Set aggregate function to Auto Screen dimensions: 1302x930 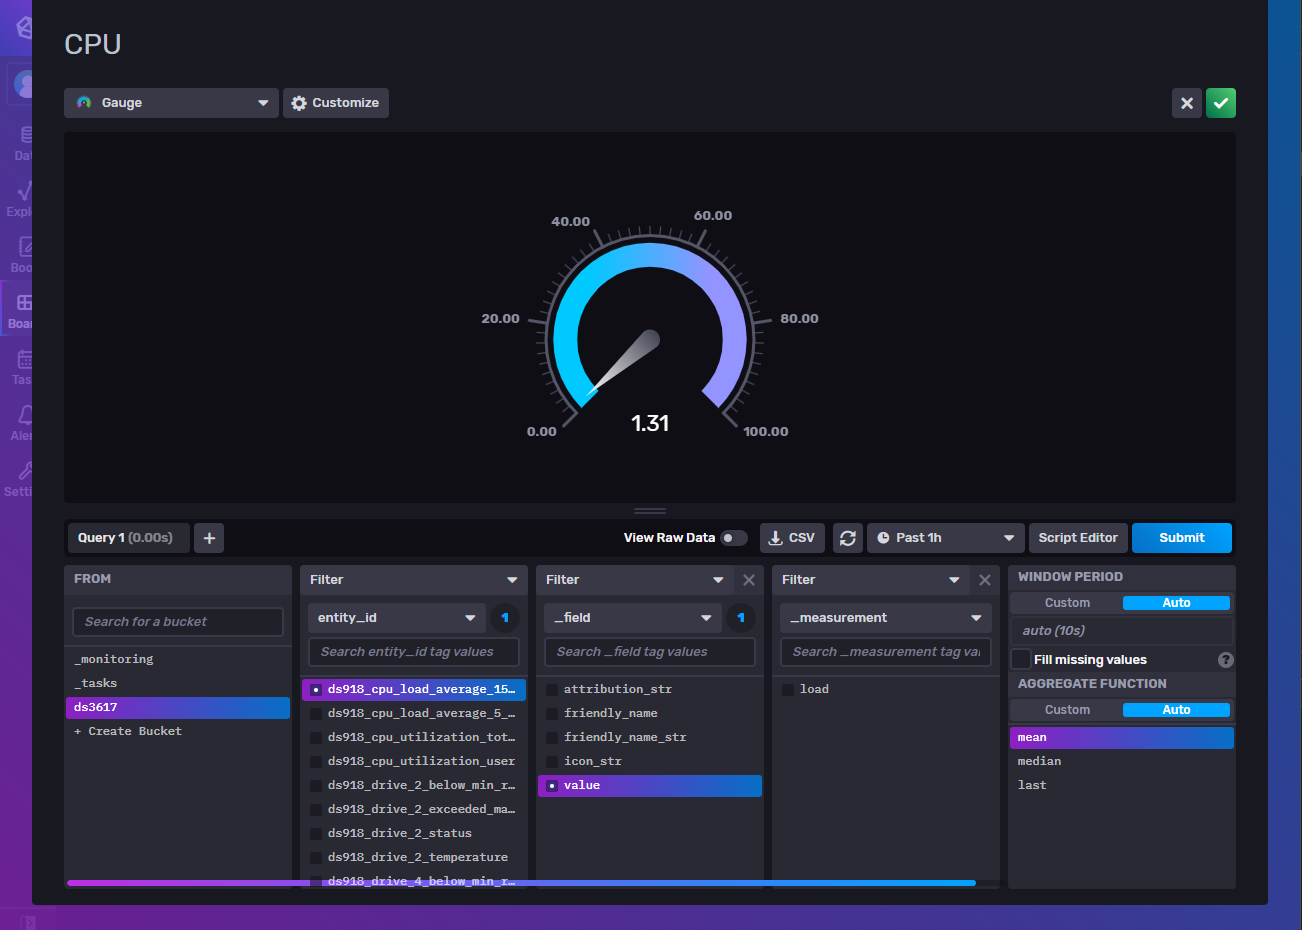(x=1176, y=710)
